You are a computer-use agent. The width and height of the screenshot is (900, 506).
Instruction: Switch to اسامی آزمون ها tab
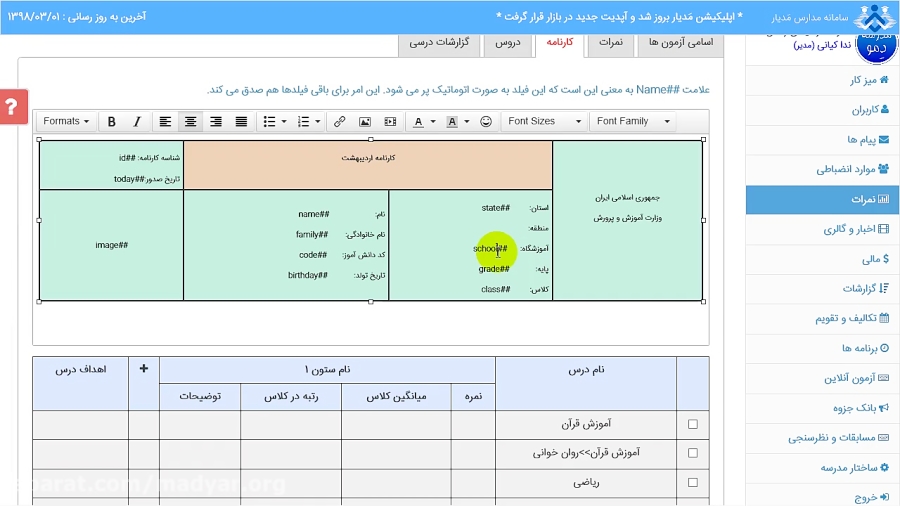[681, 43]
